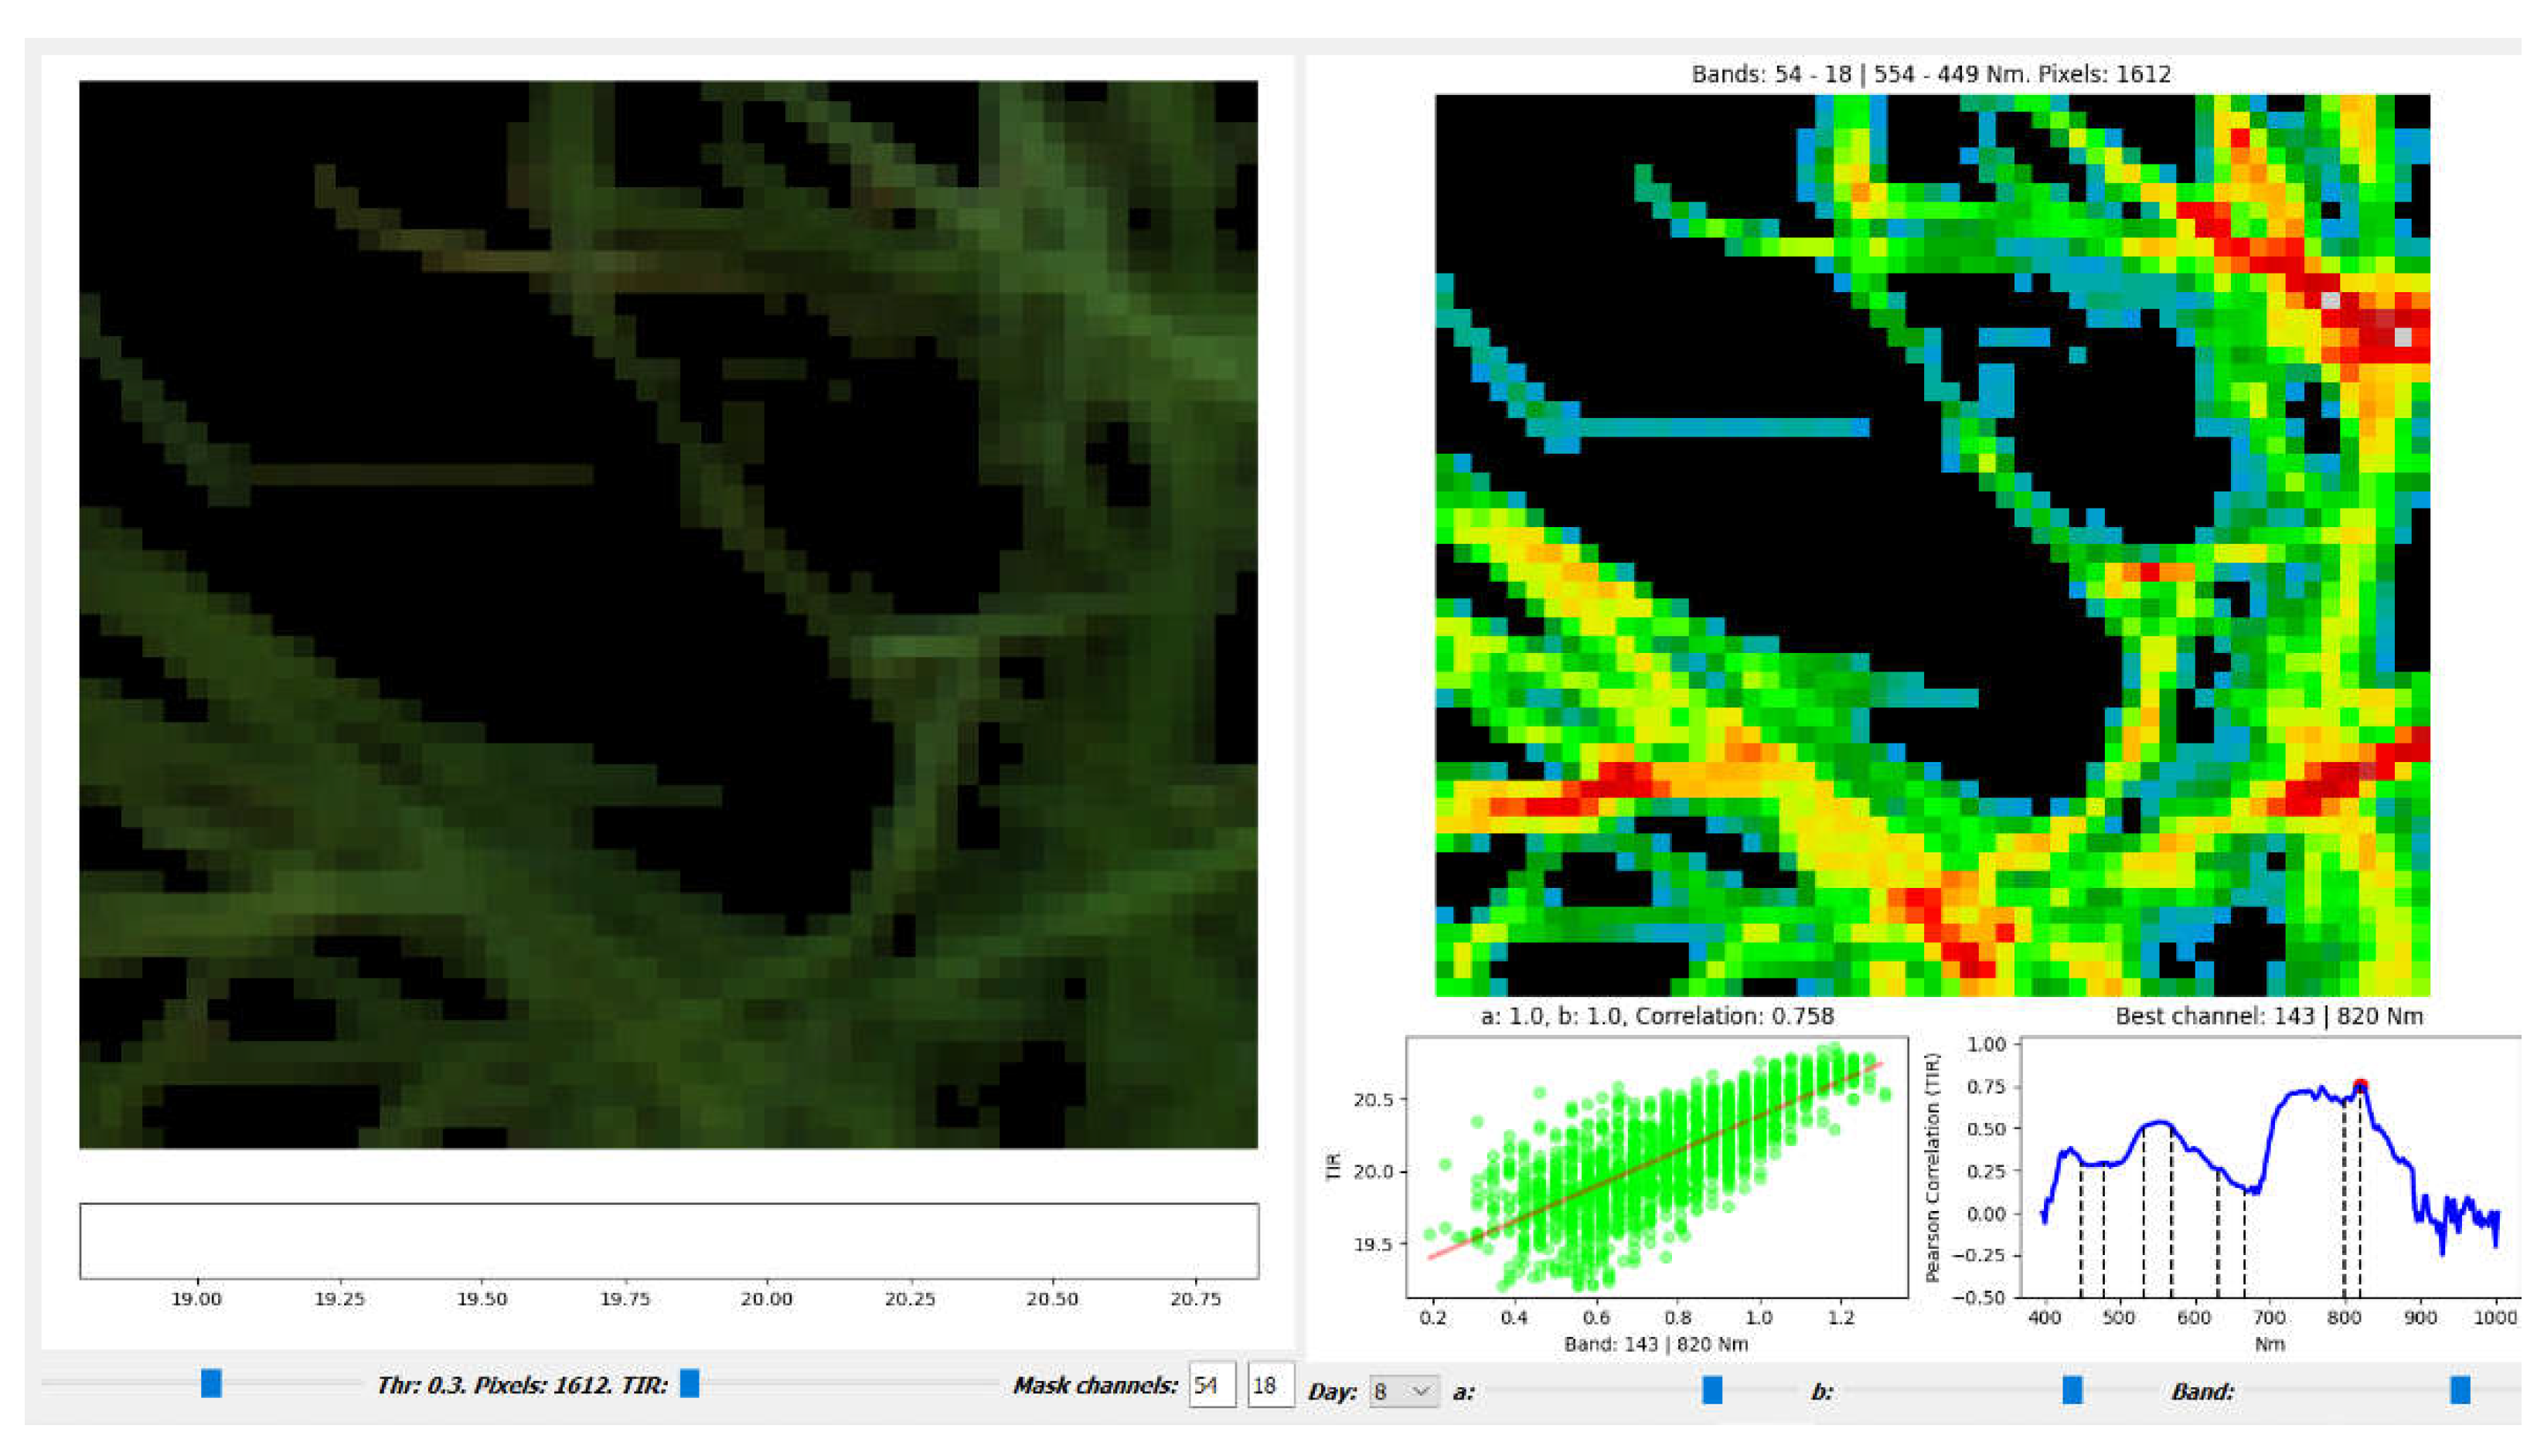Click the Day dropdown chevron arrow

pos(1420,1391)
